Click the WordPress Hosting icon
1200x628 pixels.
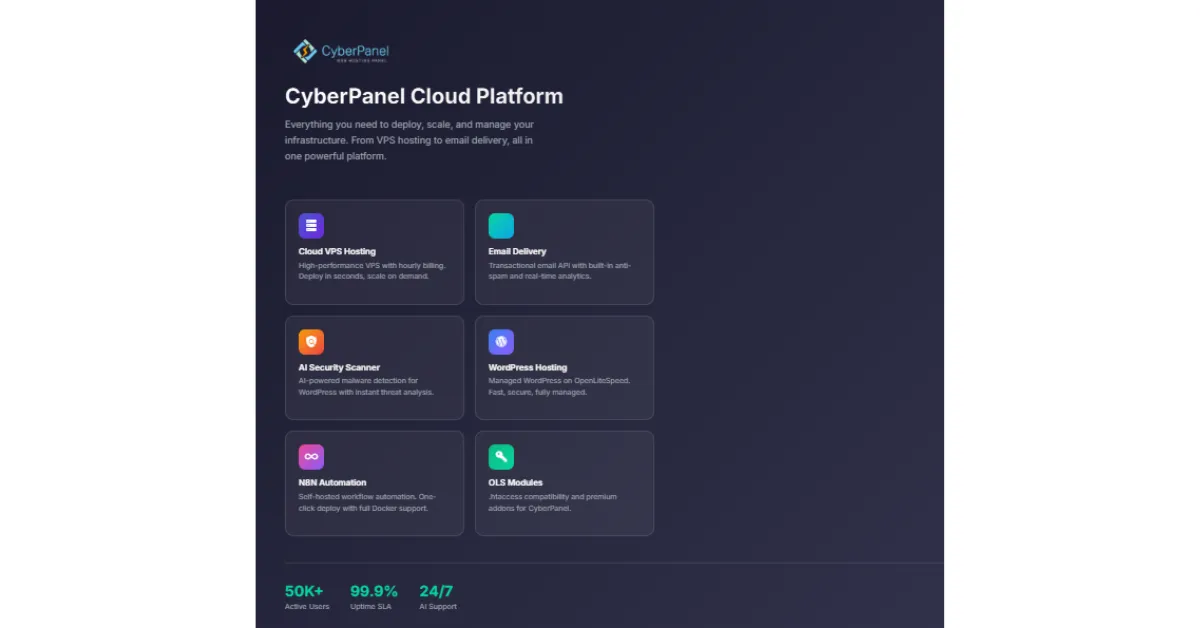point(501,342)
